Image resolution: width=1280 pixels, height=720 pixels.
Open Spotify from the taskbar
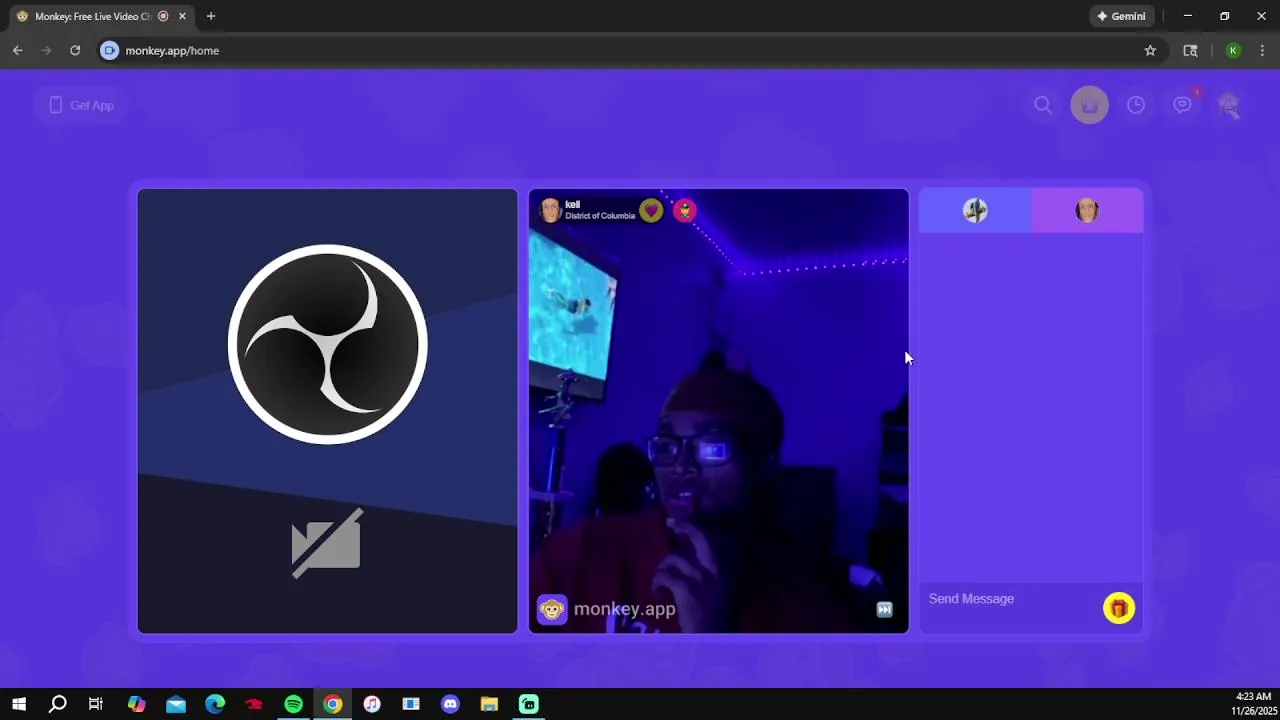[293, 704]
